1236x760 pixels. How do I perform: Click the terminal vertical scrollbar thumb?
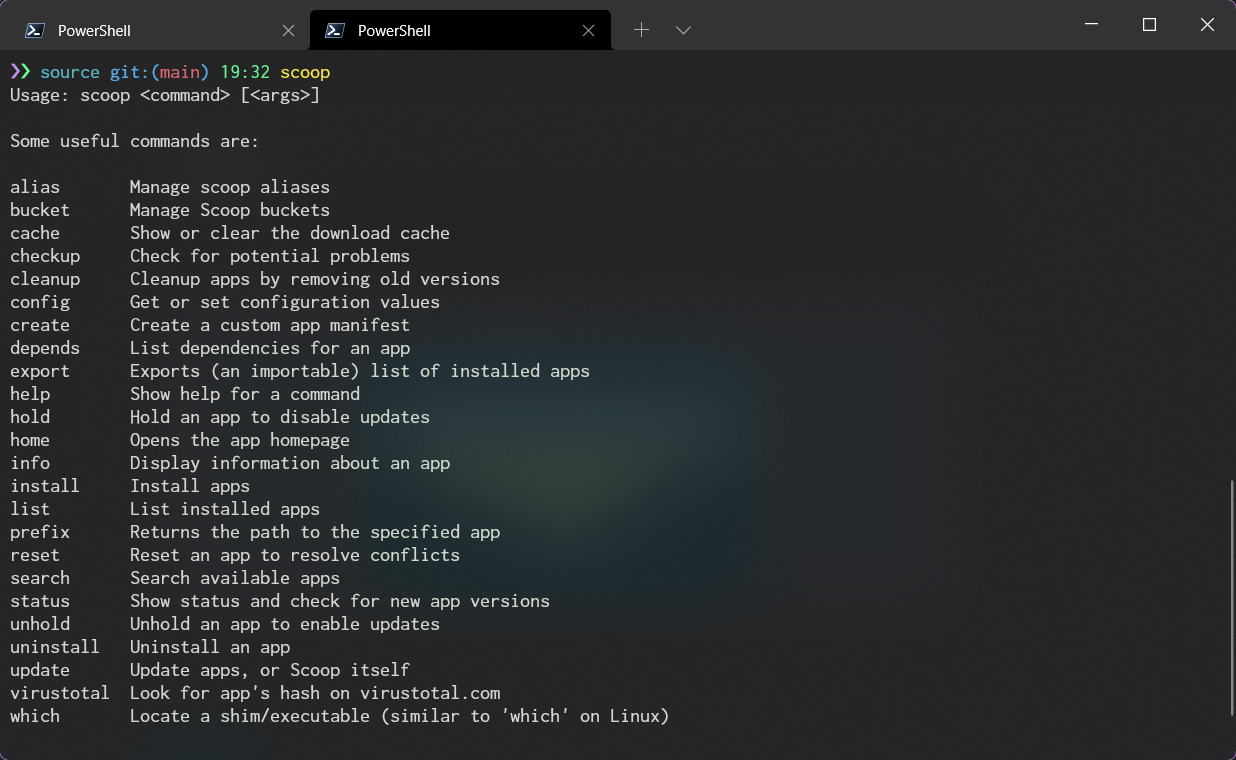(1231, 597)
